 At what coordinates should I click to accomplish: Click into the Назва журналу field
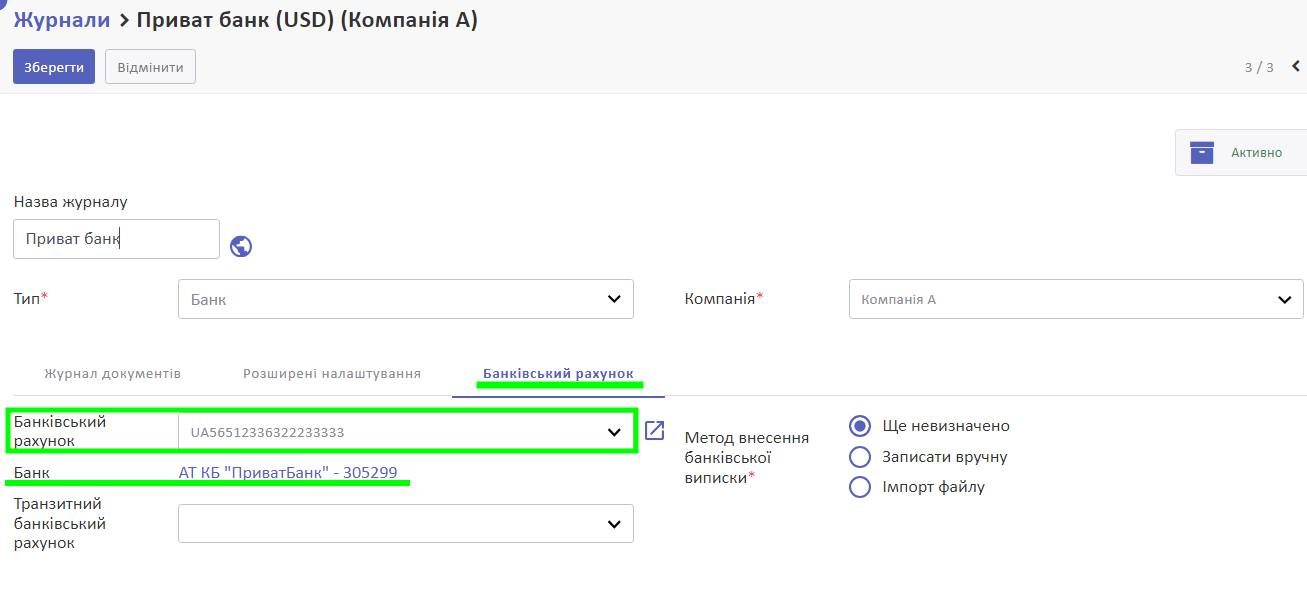pos(116,239)
